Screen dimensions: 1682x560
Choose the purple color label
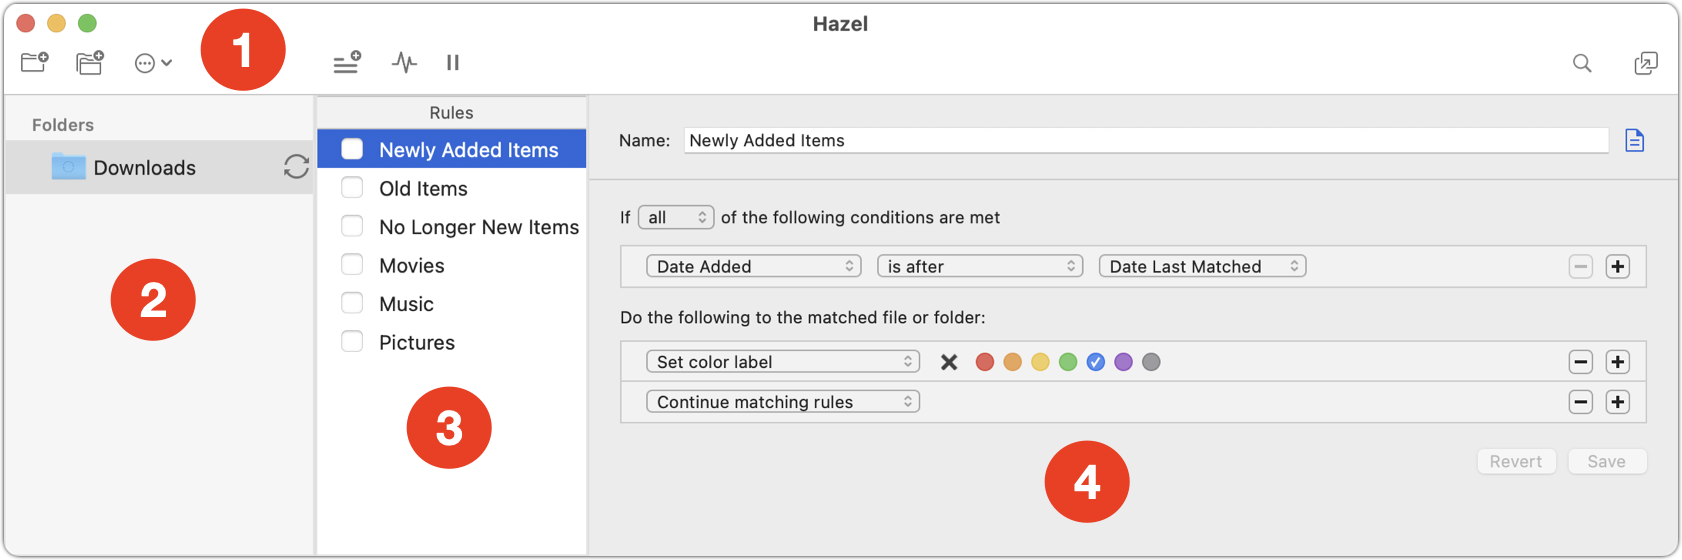pos(1123,362)
